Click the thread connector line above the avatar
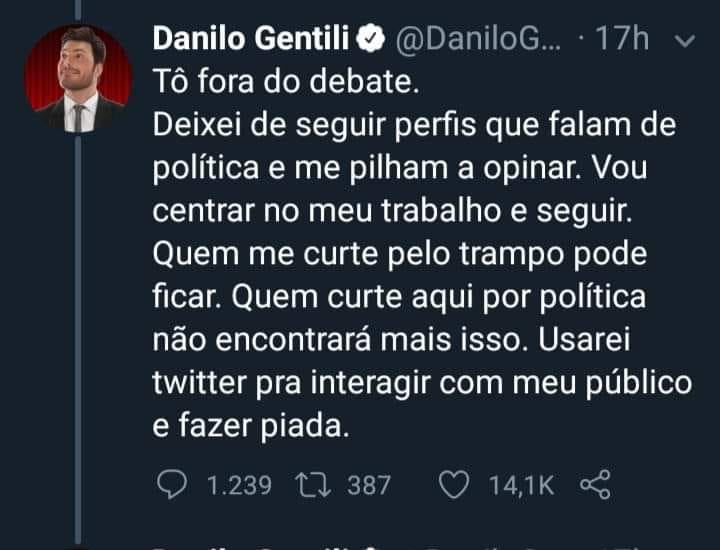Image resolution: width=720 pixels, height=550 pixels. click(x=78, y=11)
